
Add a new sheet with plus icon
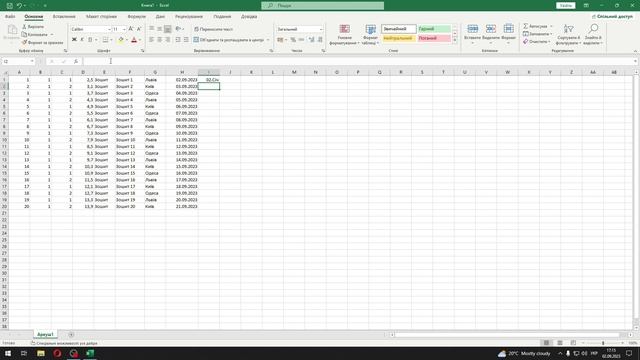tap(71, 335)
